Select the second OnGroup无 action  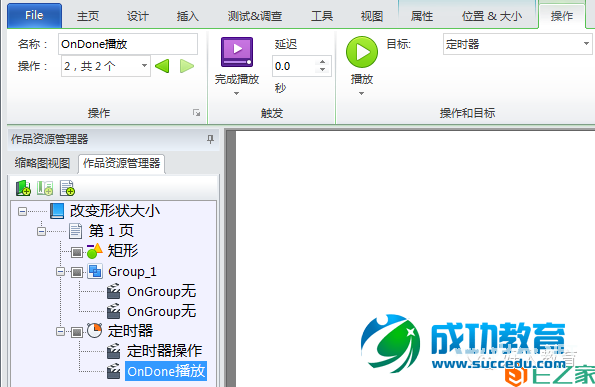pyautogui.click(x=162, y=311)
